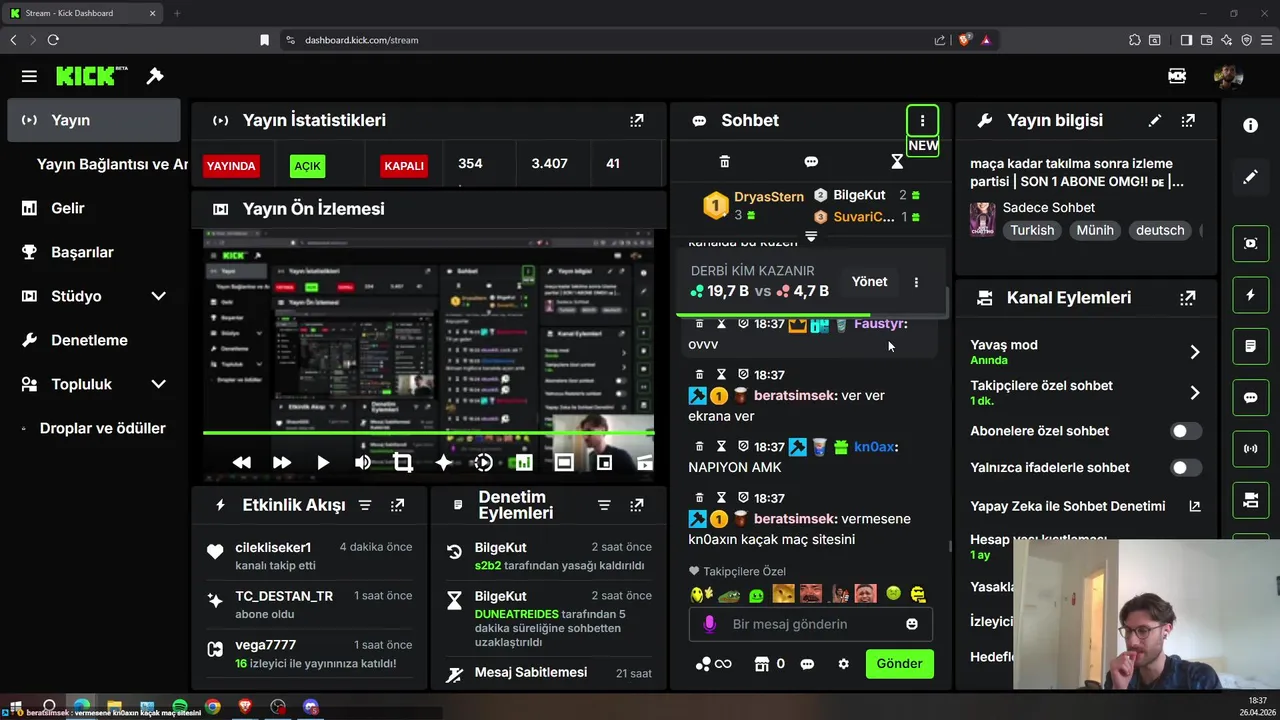The width and height of the screenshot is (1280, 720).
Task: Open Yavaş mod options chevron
Action: 1194,352
